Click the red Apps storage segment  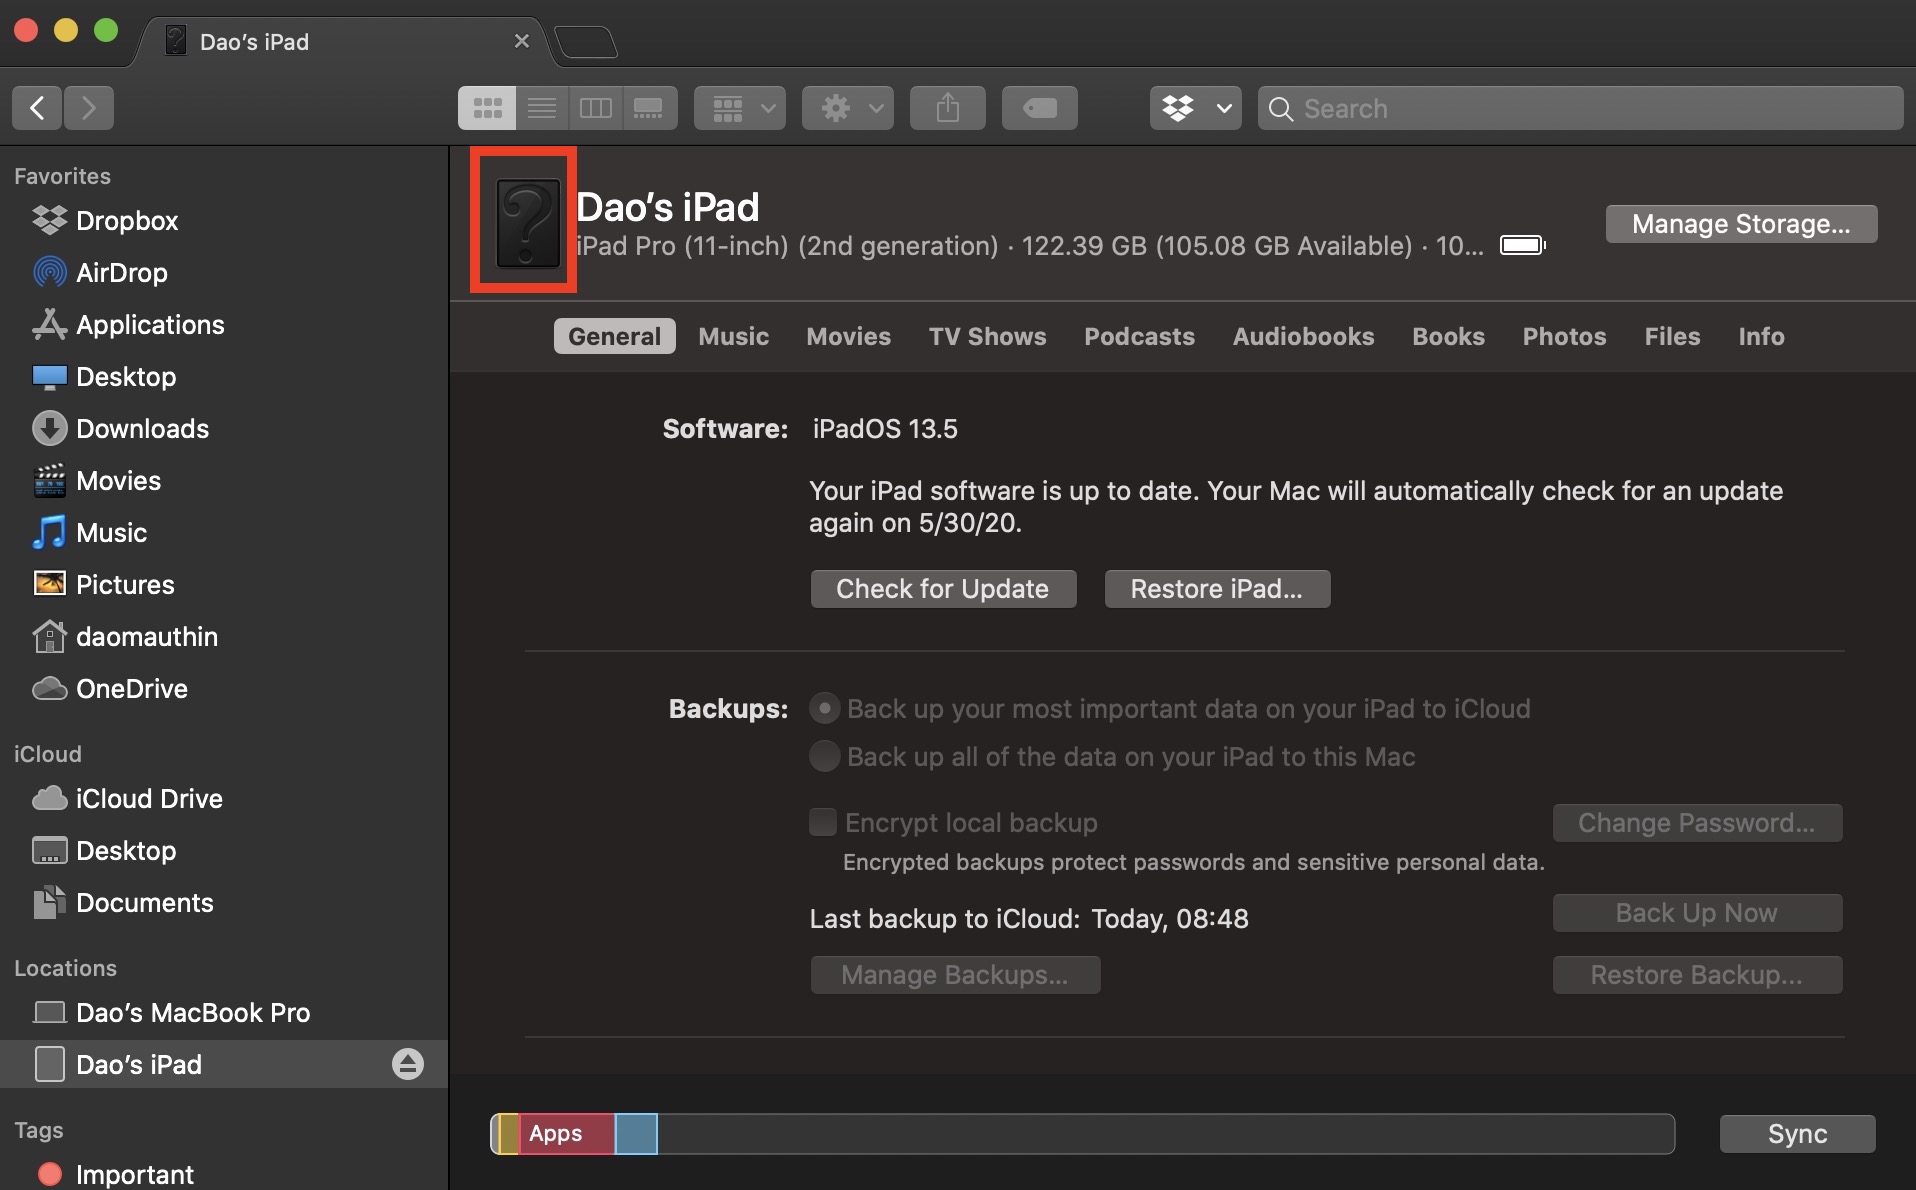pos(567,1134)
